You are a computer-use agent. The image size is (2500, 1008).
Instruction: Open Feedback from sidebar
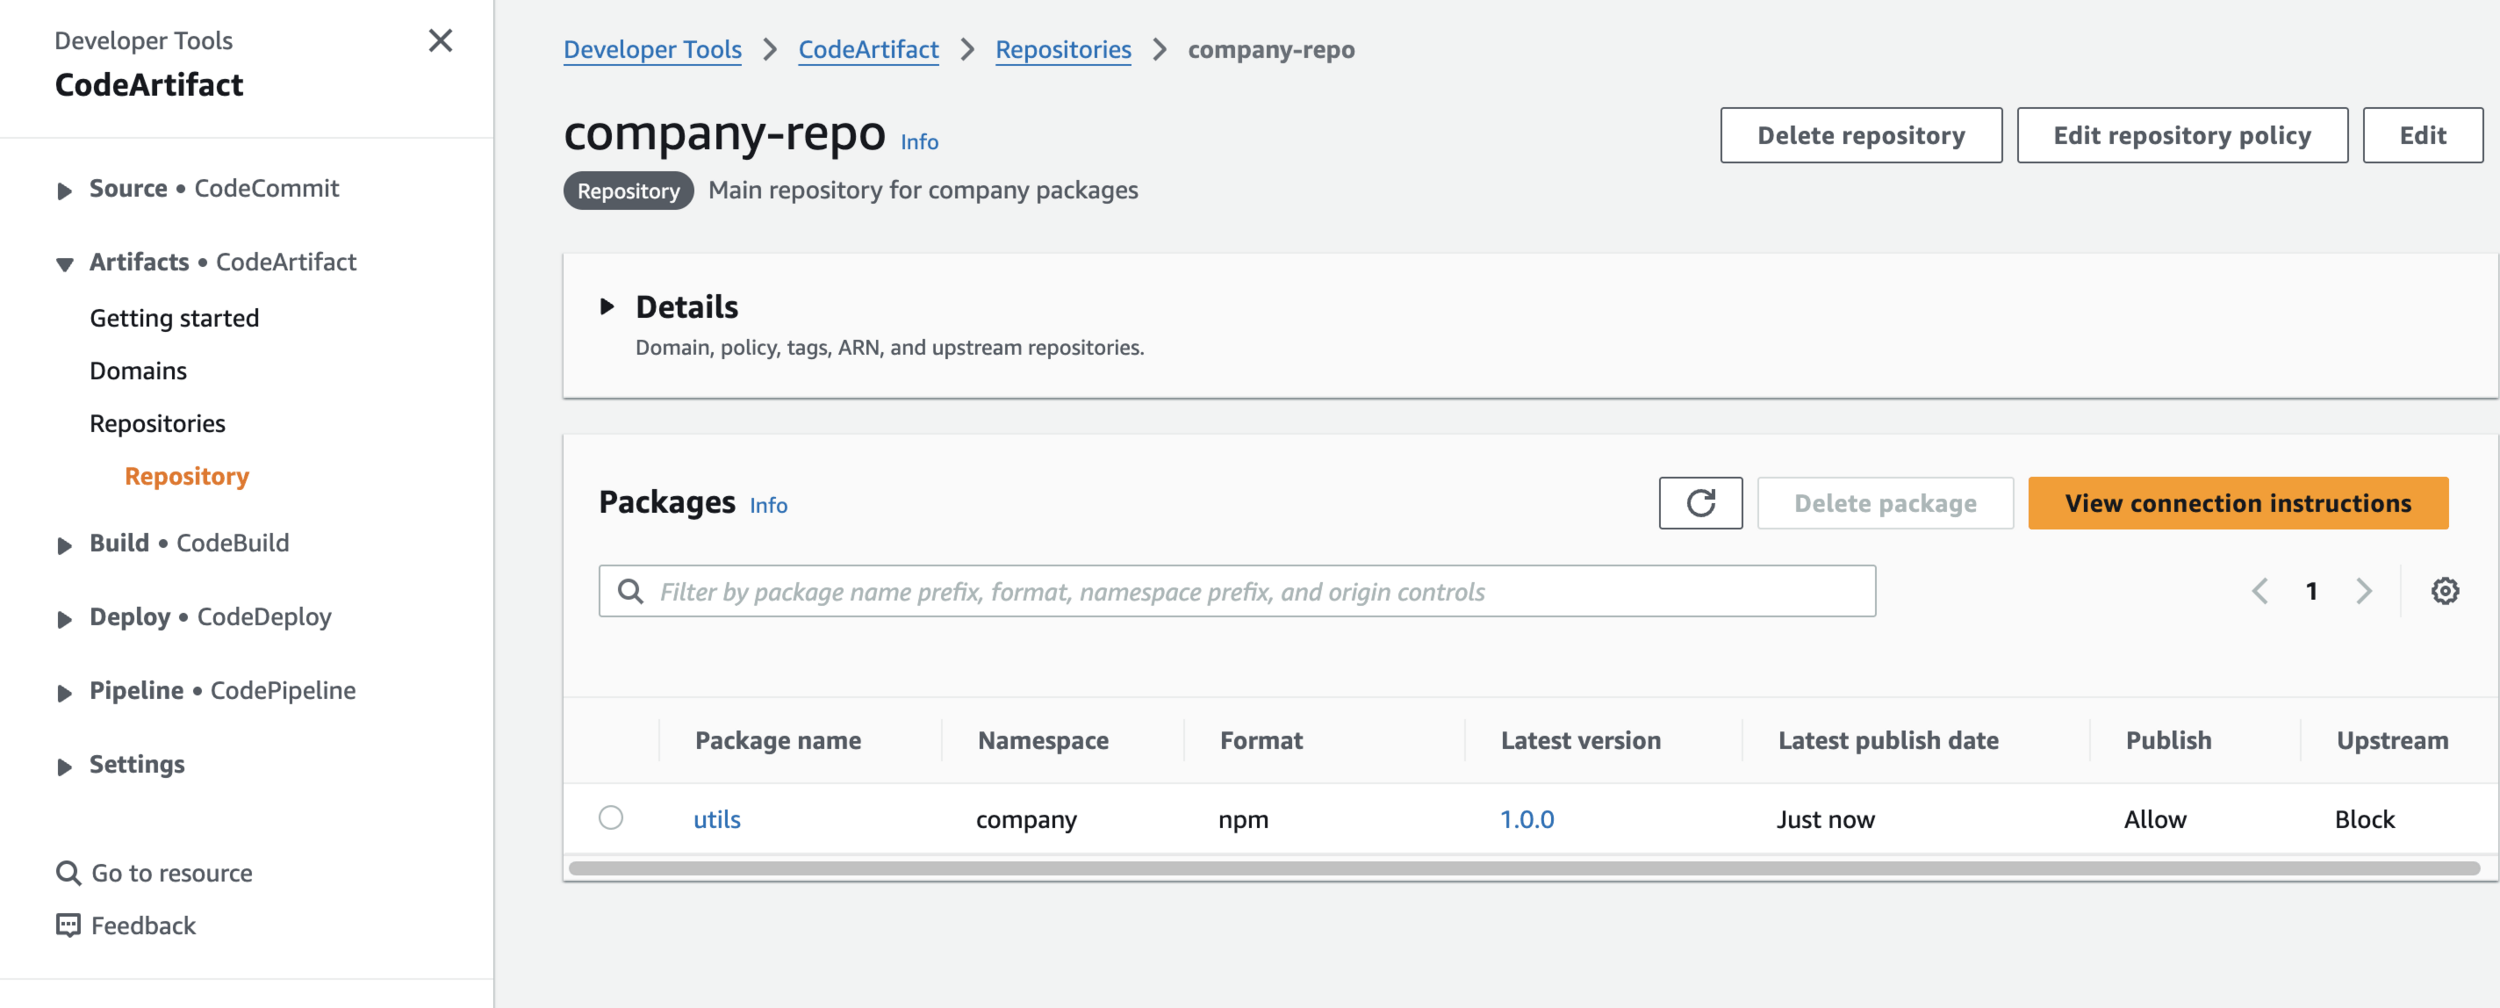click(x=143, y=926)
